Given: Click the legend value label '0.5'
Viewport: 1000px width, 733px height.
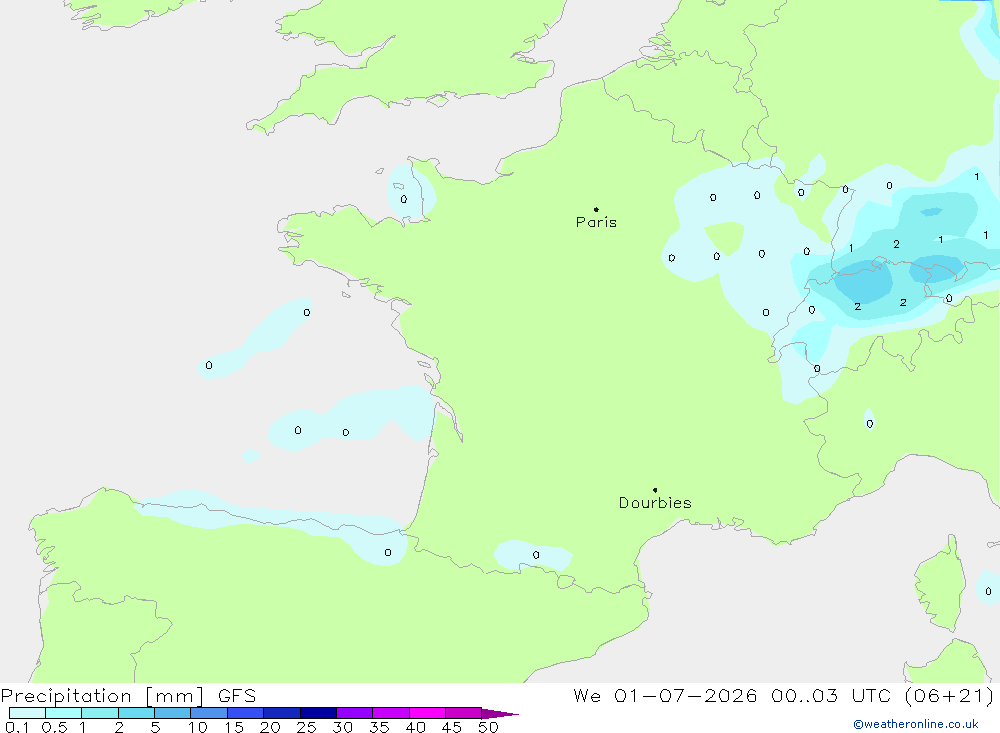Looking at the screenshot, I should click(54, 727).
